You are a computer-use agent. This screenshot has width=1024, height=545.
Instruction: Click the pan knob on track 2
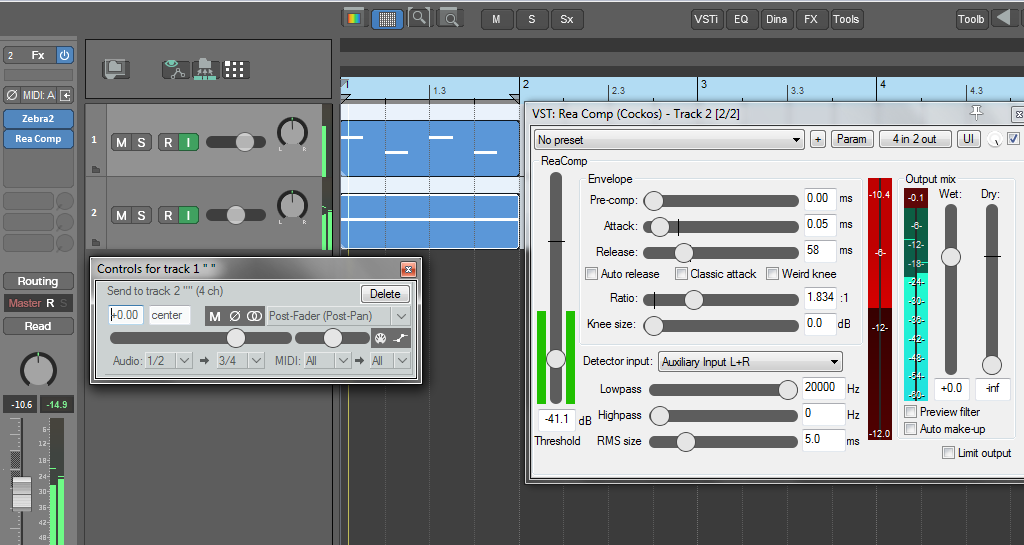click(292, 206)
